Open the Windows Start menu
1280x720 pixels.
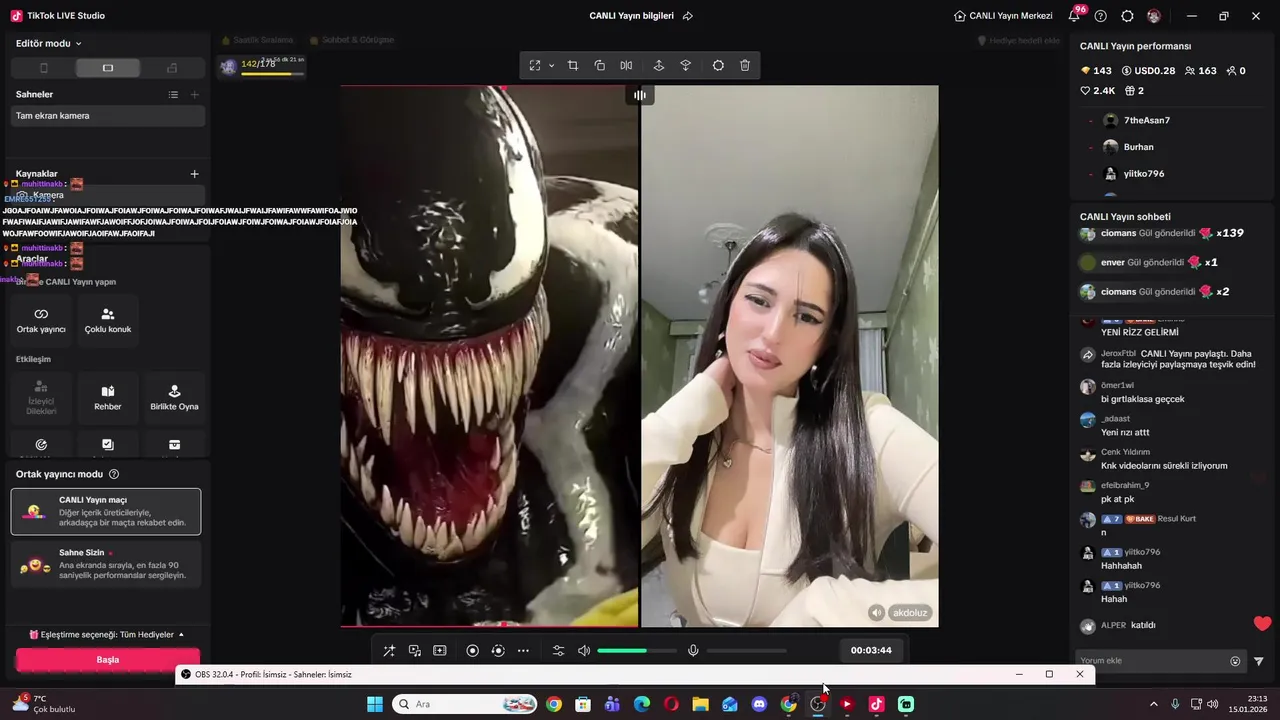pyautogui.click(x=375, y=704)
